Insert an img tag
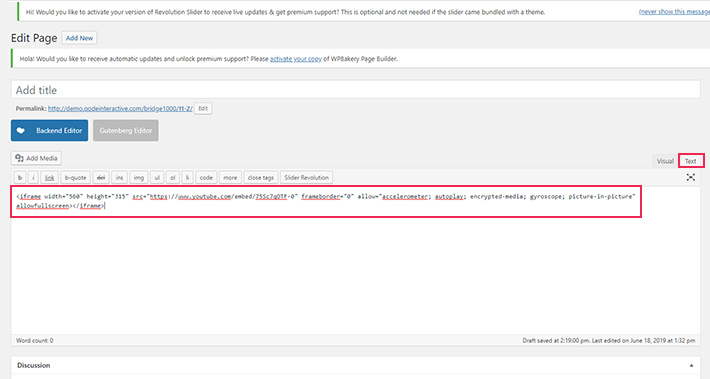The image size is (710, 379). click(x=139, y=178)
